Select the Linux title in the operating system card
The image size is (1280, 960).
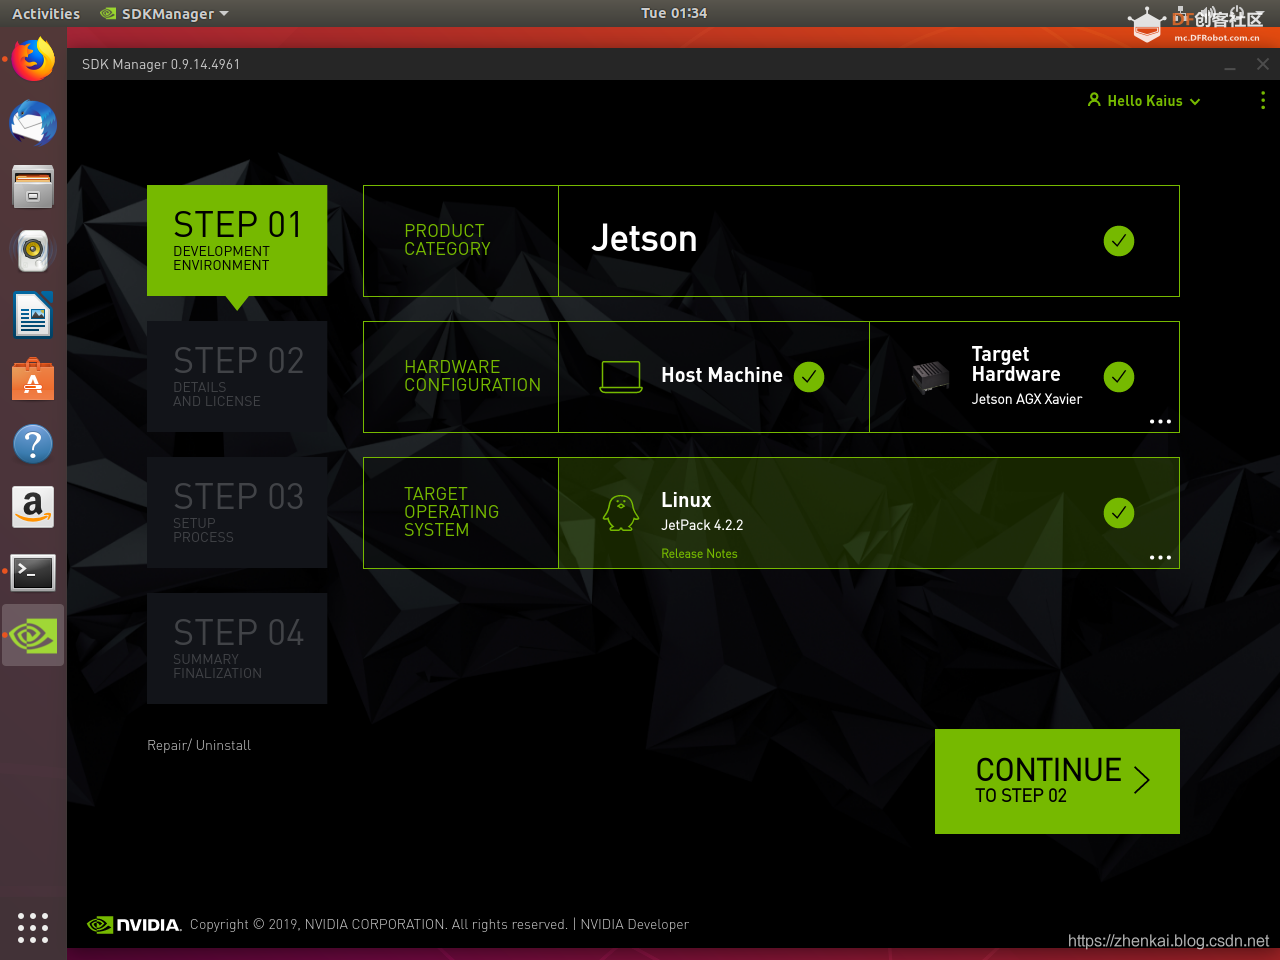[x=686, y=500]
